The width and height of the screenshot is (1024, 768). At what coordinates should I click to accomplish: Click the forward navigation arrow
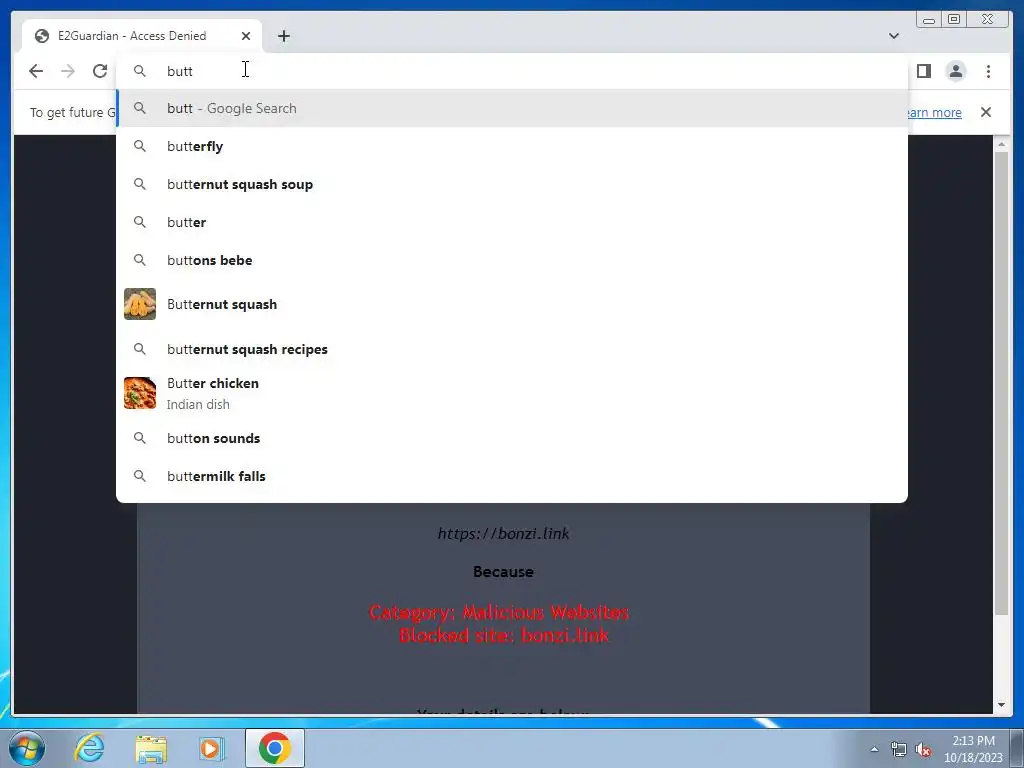(x=68, y=71)
